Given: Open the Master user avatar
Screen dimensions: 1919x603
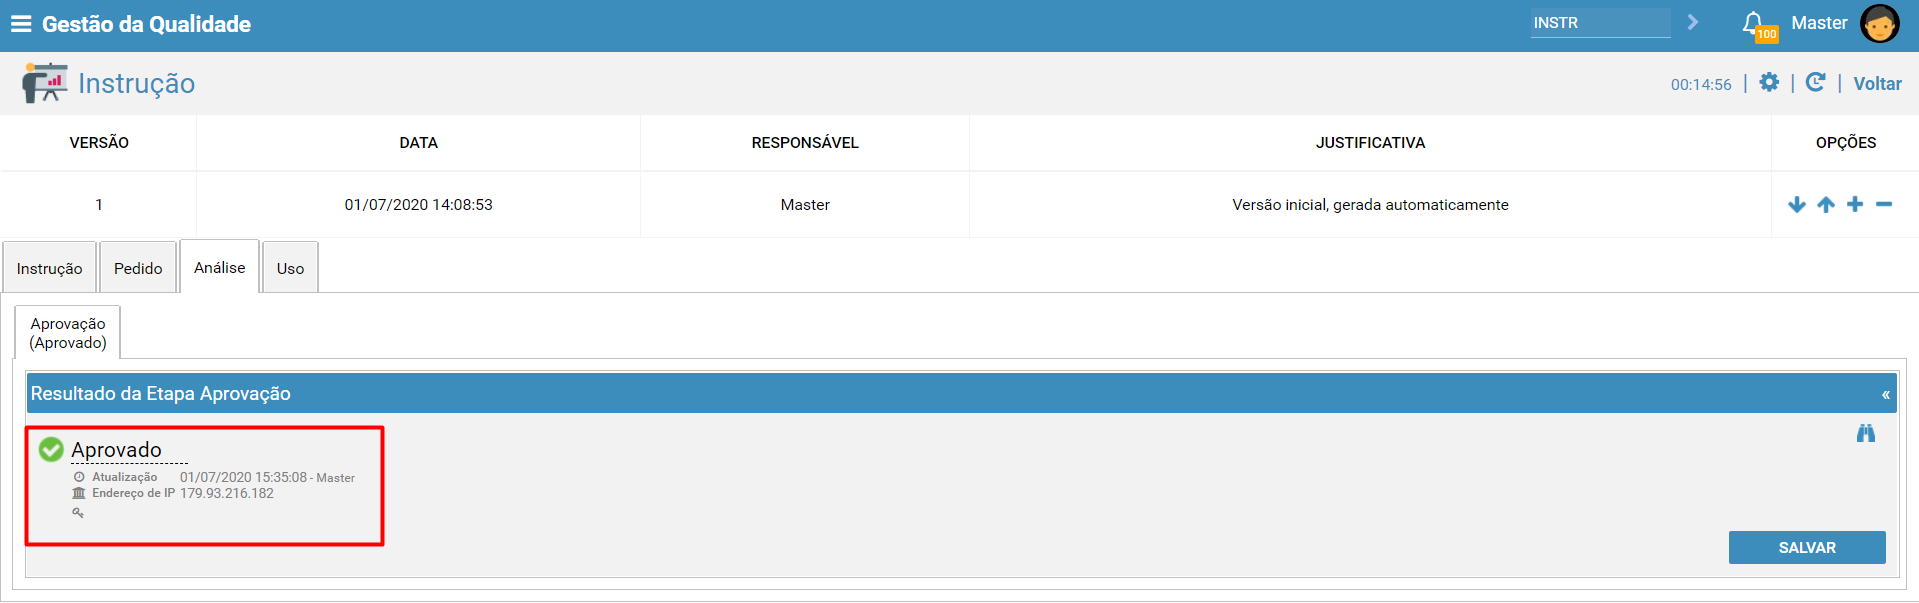Looking at the screenshot, I should [x=1879, y=24].
